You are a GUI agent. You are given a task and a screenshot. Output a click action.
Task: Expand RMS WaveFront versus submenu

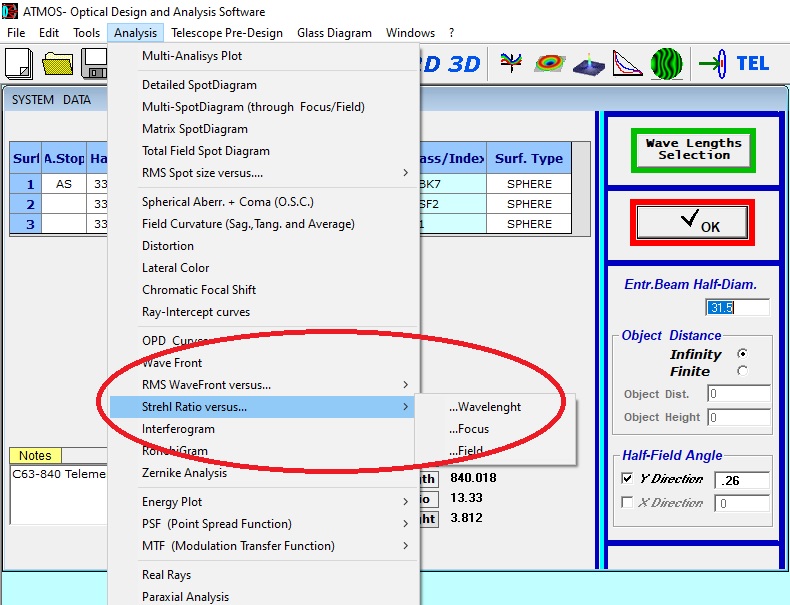[x=262, y=385]
